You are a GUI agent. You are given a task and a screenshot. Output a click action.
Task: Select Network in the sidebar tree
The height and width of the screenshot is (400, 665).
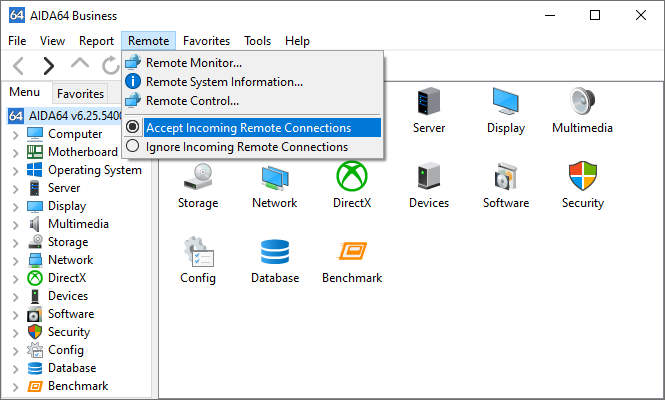pos(70,260)
